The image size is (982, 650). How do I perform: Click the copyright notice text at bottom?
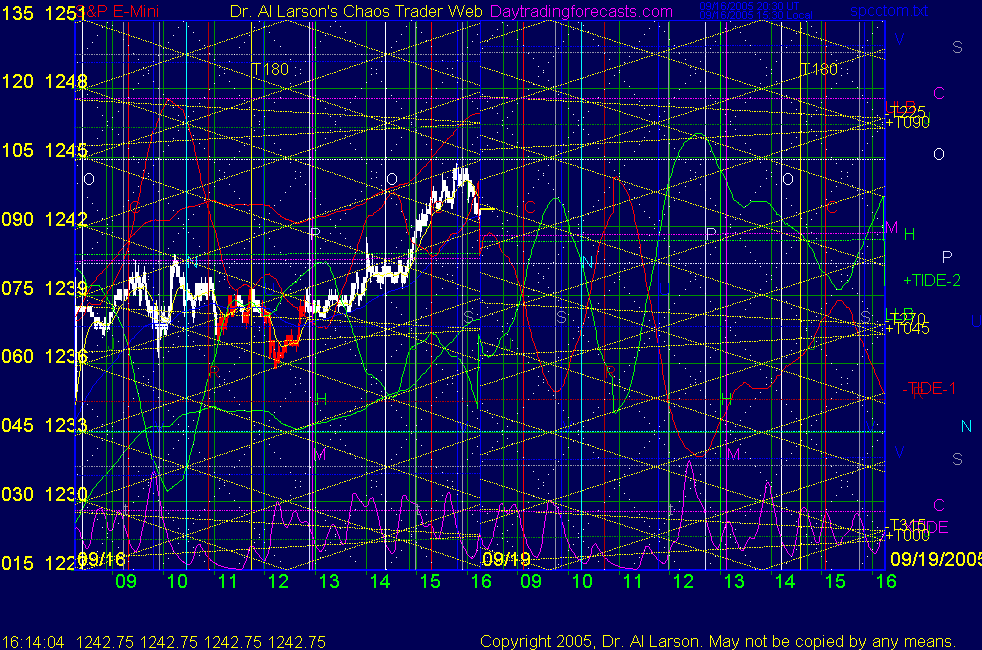pos(716,641)
